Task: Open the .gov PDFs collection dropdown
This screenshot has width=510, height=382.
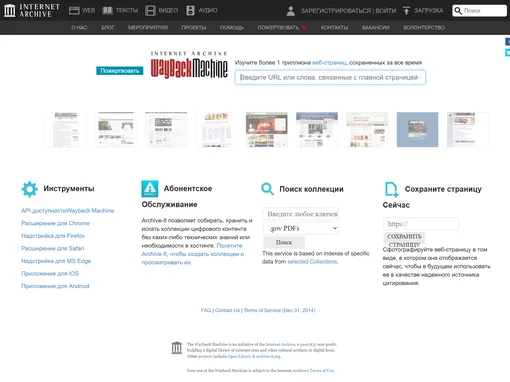Action: (301, 228)
